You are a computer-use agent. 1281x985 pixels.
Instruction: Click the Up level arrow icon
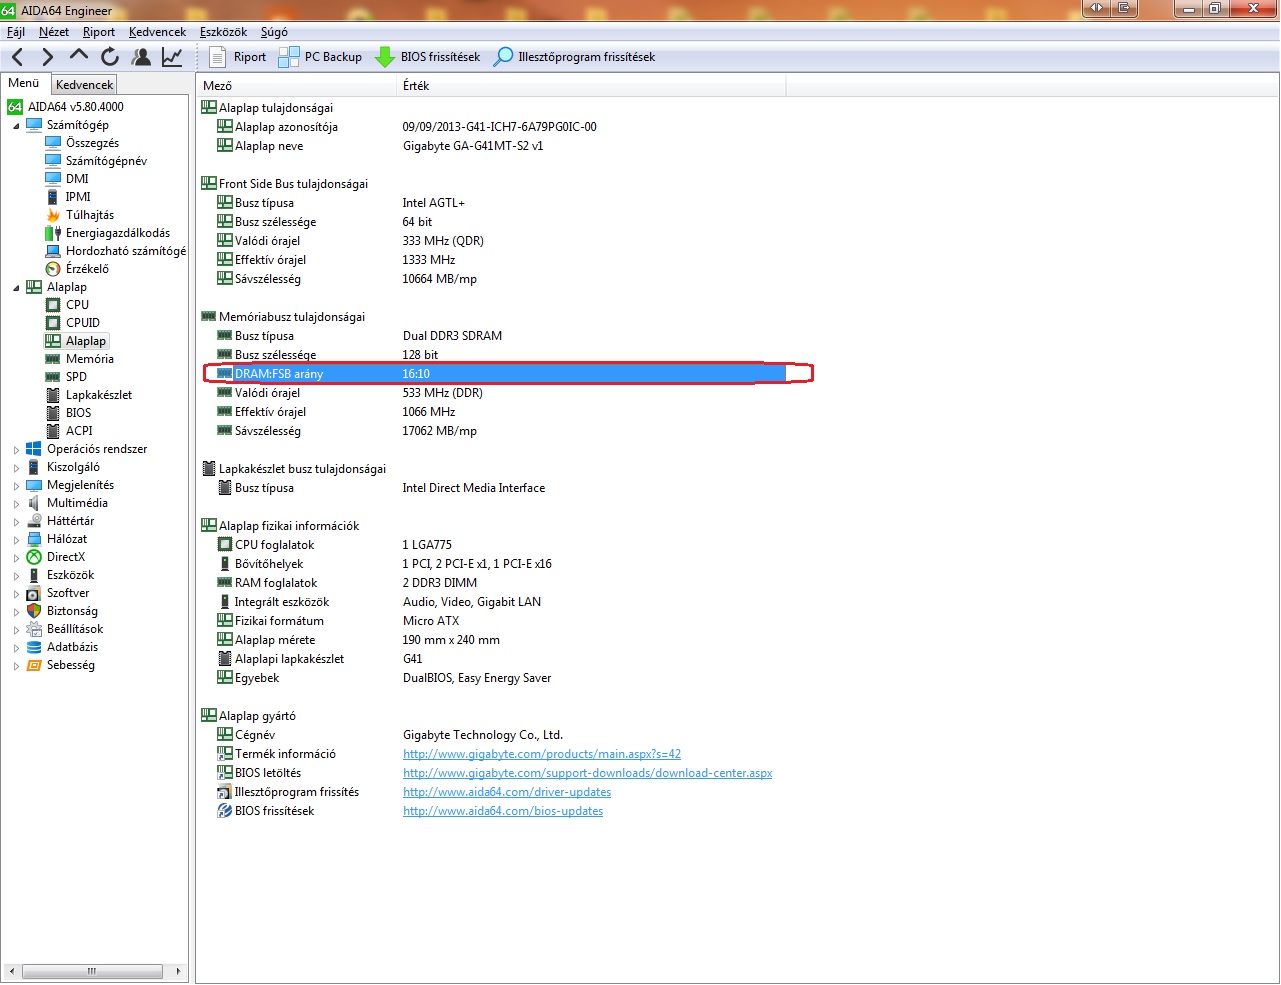point(79,56)
